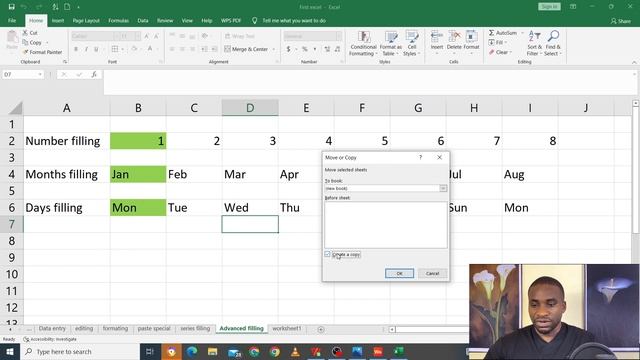The height and width of the screenshot is (360, 640).
Task: Click the Save icon in quick access toolbar
Action: [x=11, y=7]
